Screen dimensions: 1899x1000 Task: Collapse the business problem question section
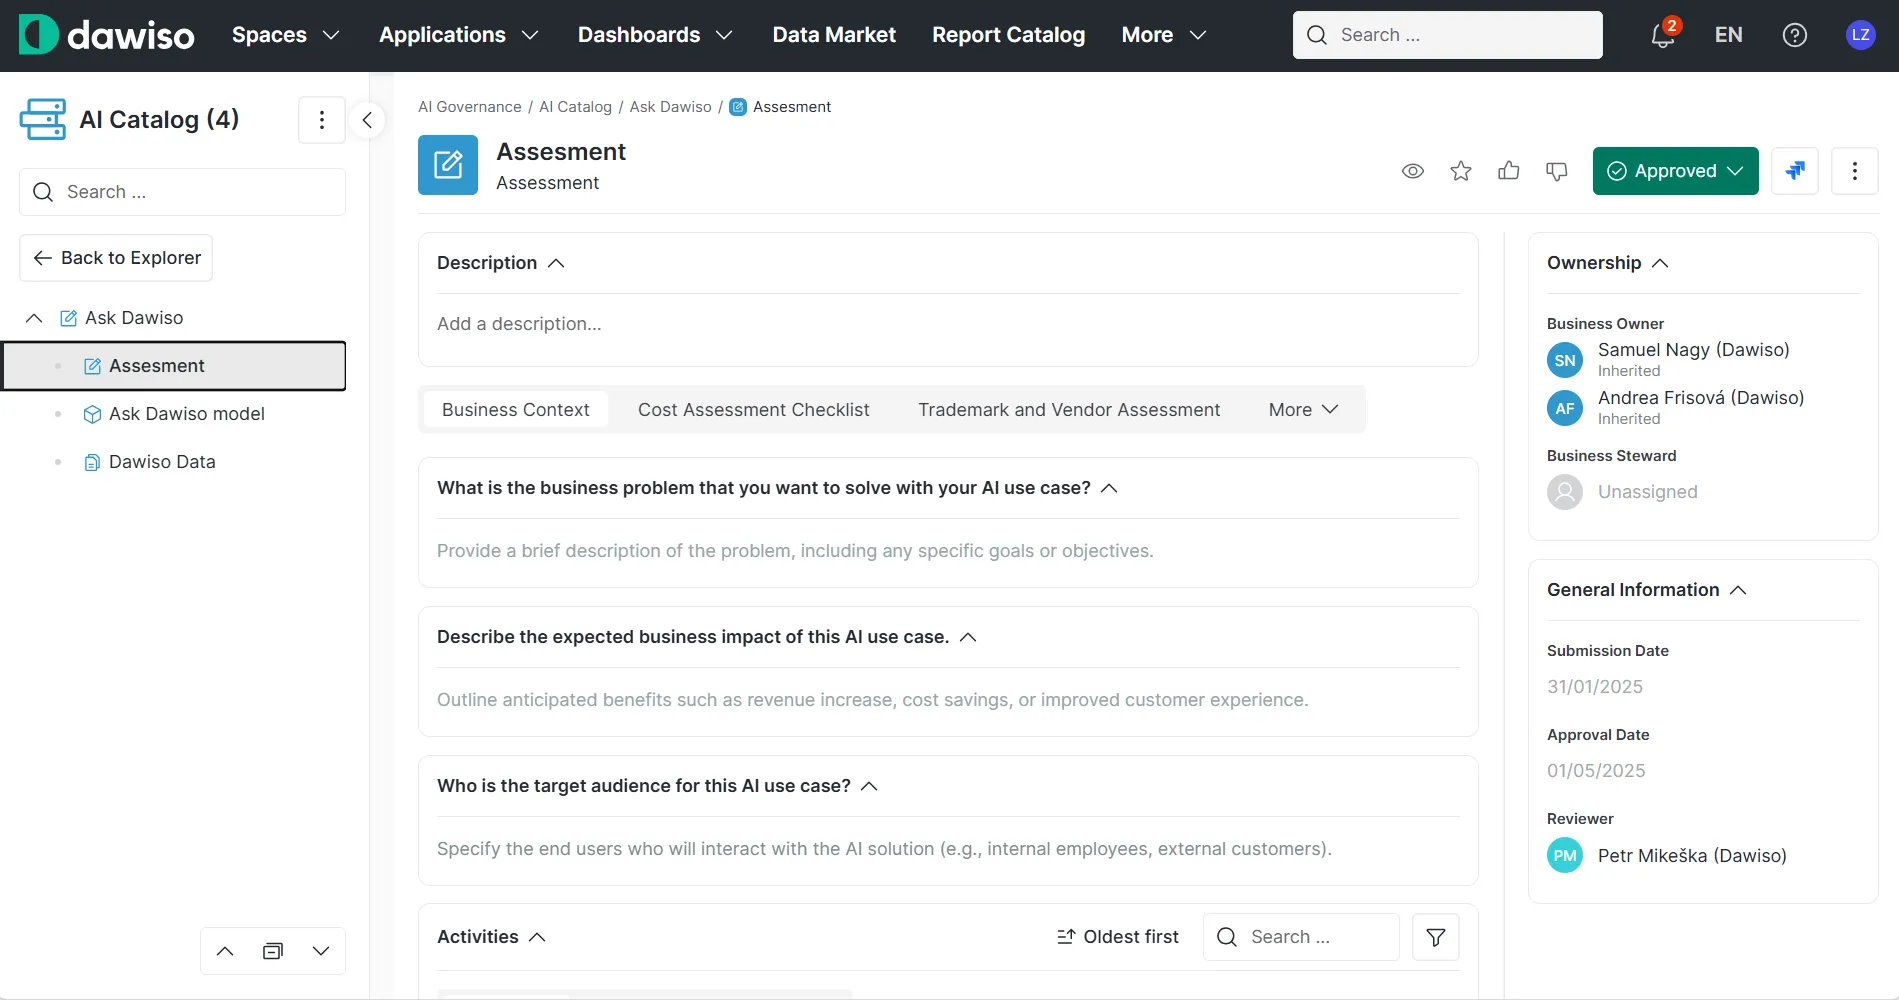[x=1109, y=488]
